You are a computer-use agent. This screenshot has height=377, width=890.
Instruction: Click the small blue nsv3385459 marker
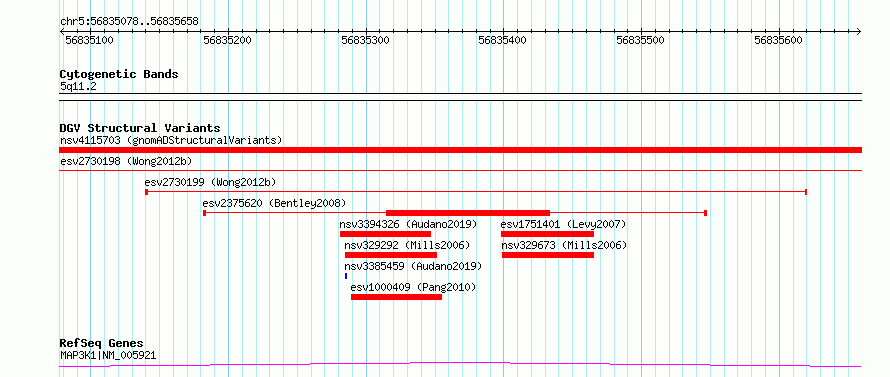(346, 276)
